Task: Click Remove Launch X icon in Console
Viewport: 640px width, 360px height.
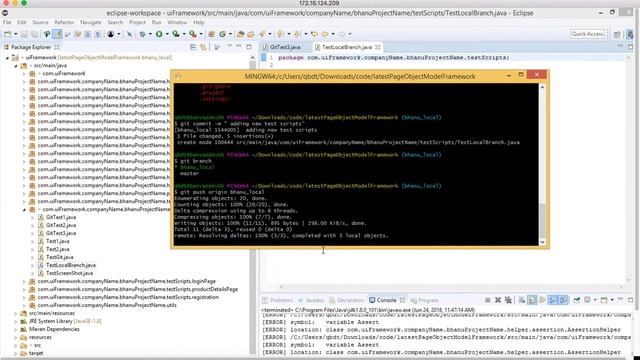Action: (498, 300)
